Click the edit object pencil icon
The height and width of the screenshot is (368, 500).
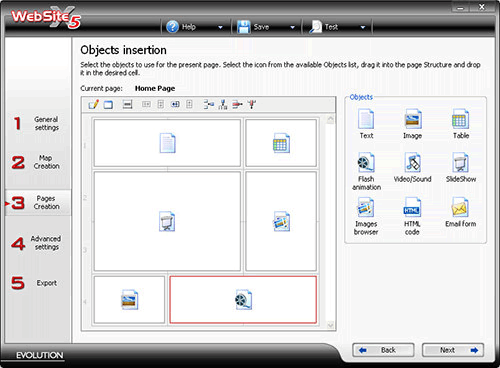tap(94, 104)
